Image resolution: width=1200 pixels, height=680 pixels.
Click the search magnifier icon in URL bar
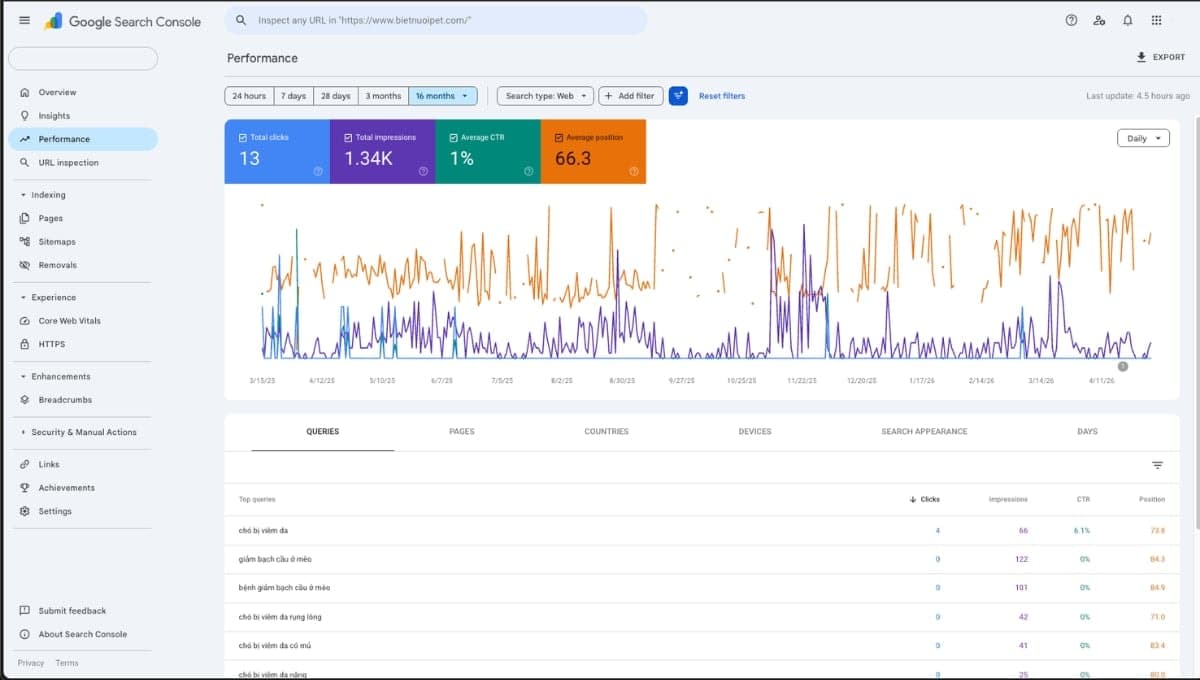pyautogui.click(x=240, y=20)
